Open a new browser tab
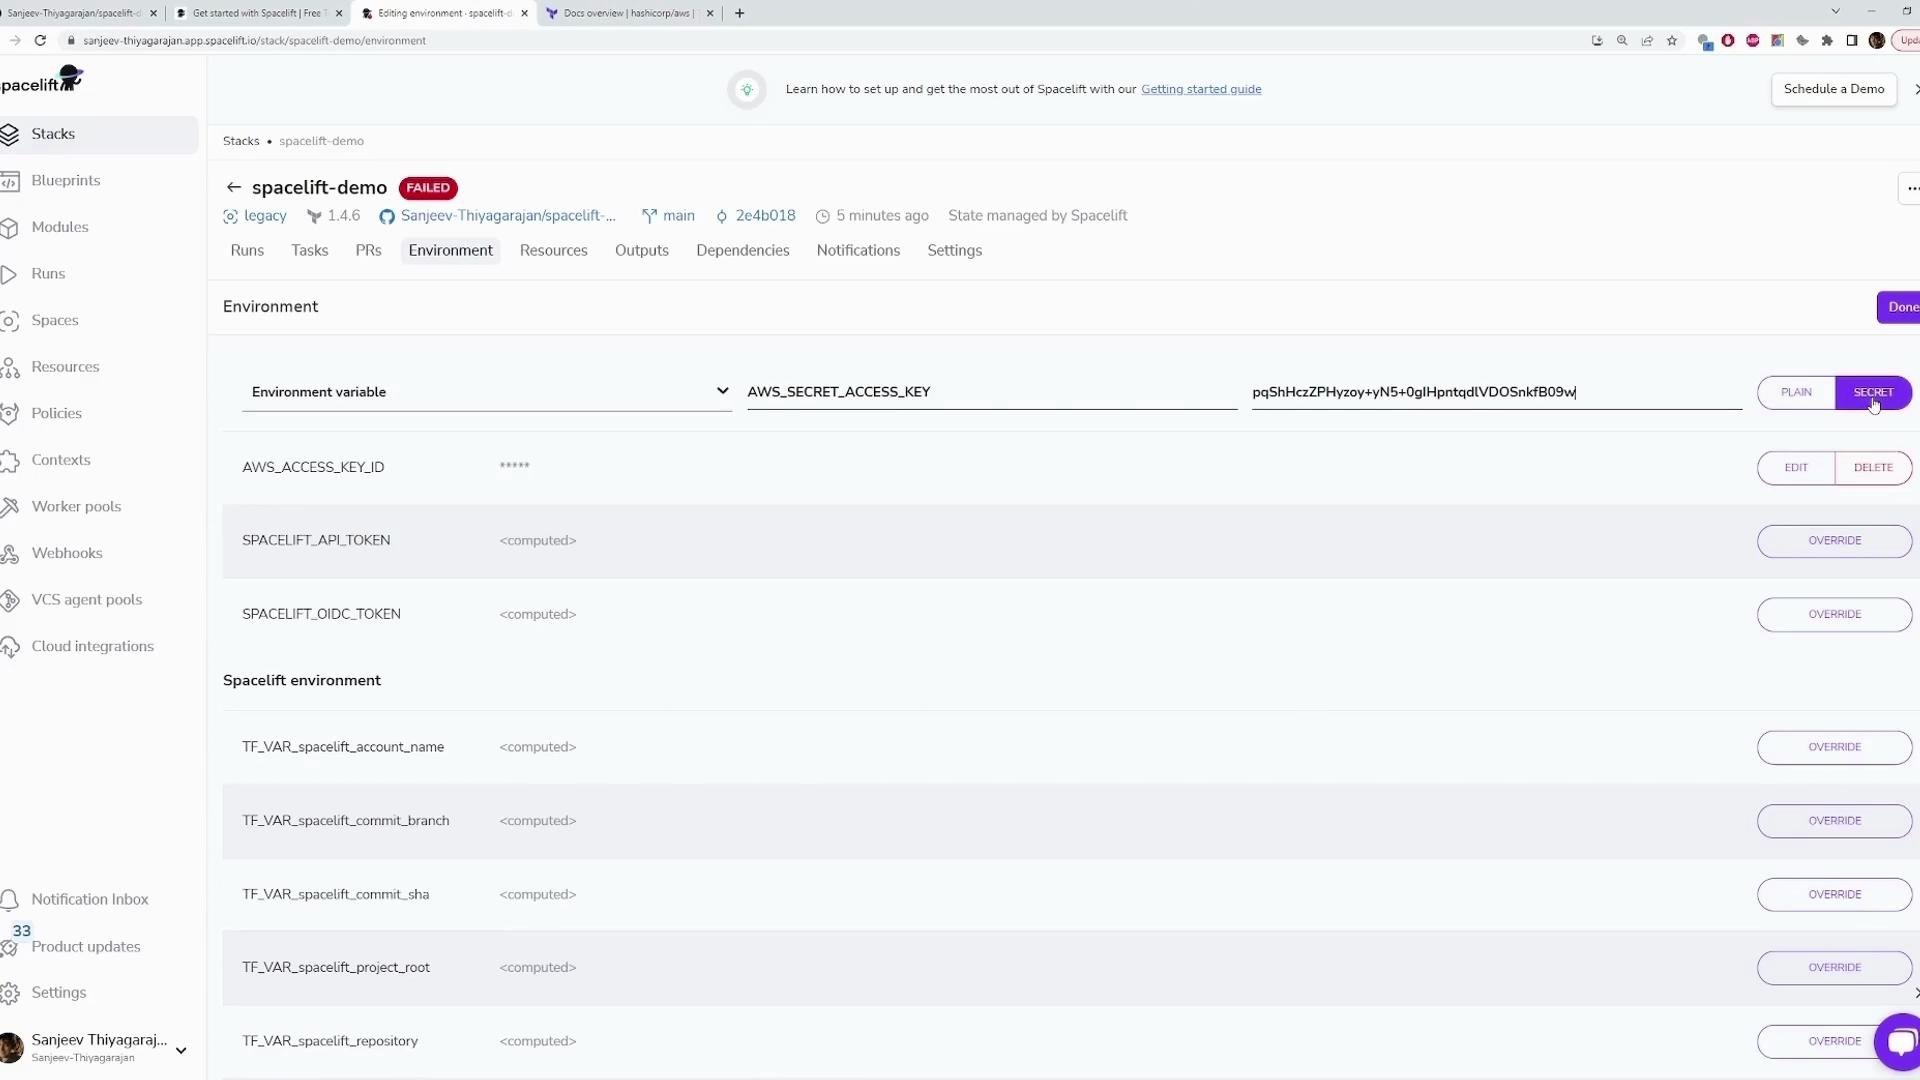The height and width of the screenshot is (1080, 1920). [x=739, y=13]
